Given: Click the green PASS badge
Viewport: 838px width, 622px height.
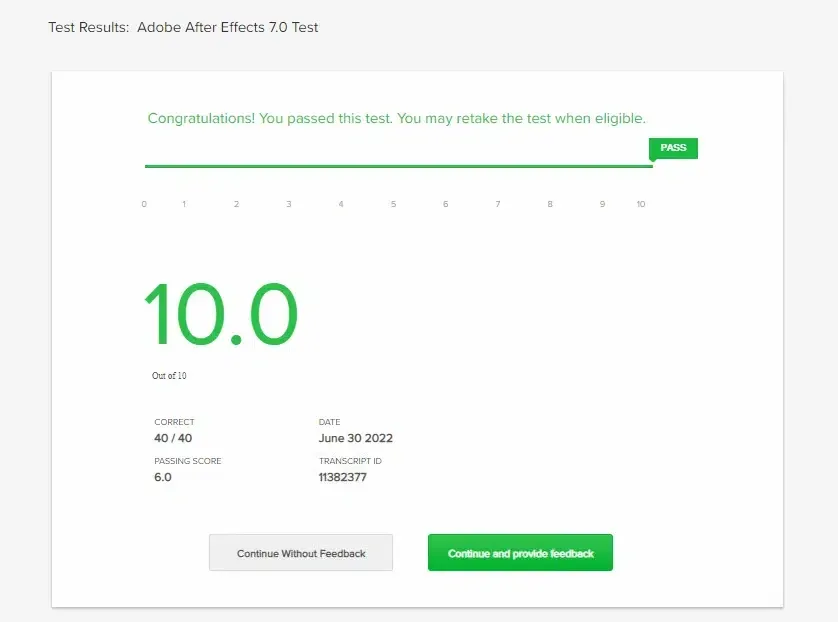Looking at the screenshot, I should pos(673,148).
